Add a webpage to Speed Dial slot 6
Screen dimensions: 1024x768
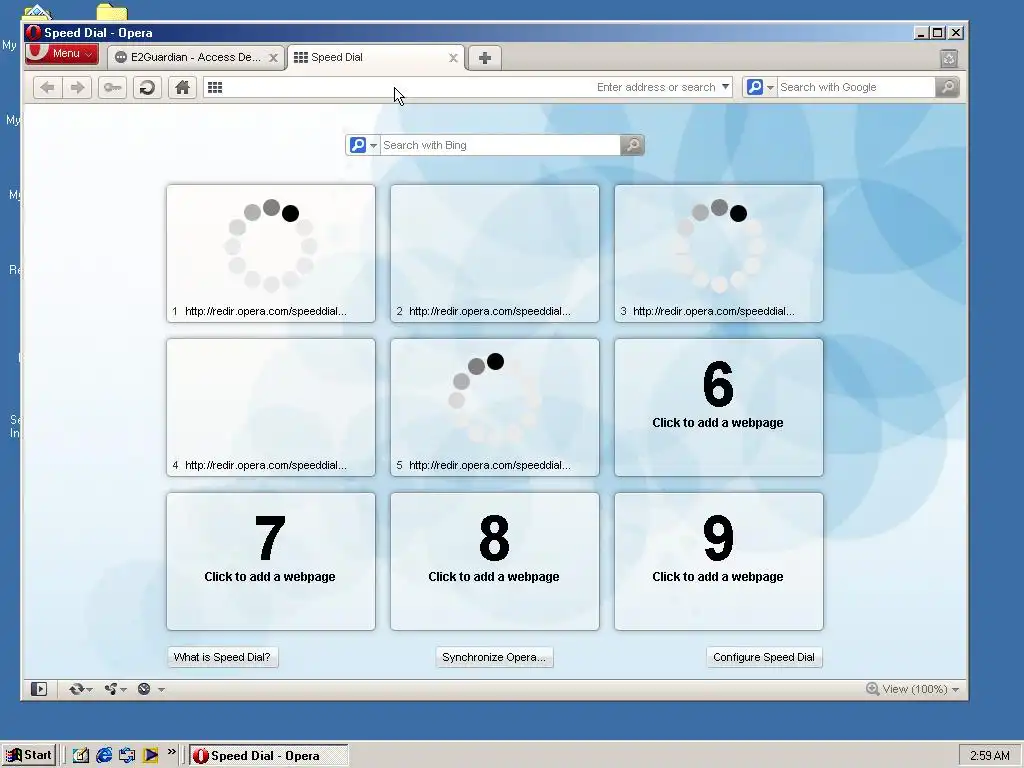point(719,408)
